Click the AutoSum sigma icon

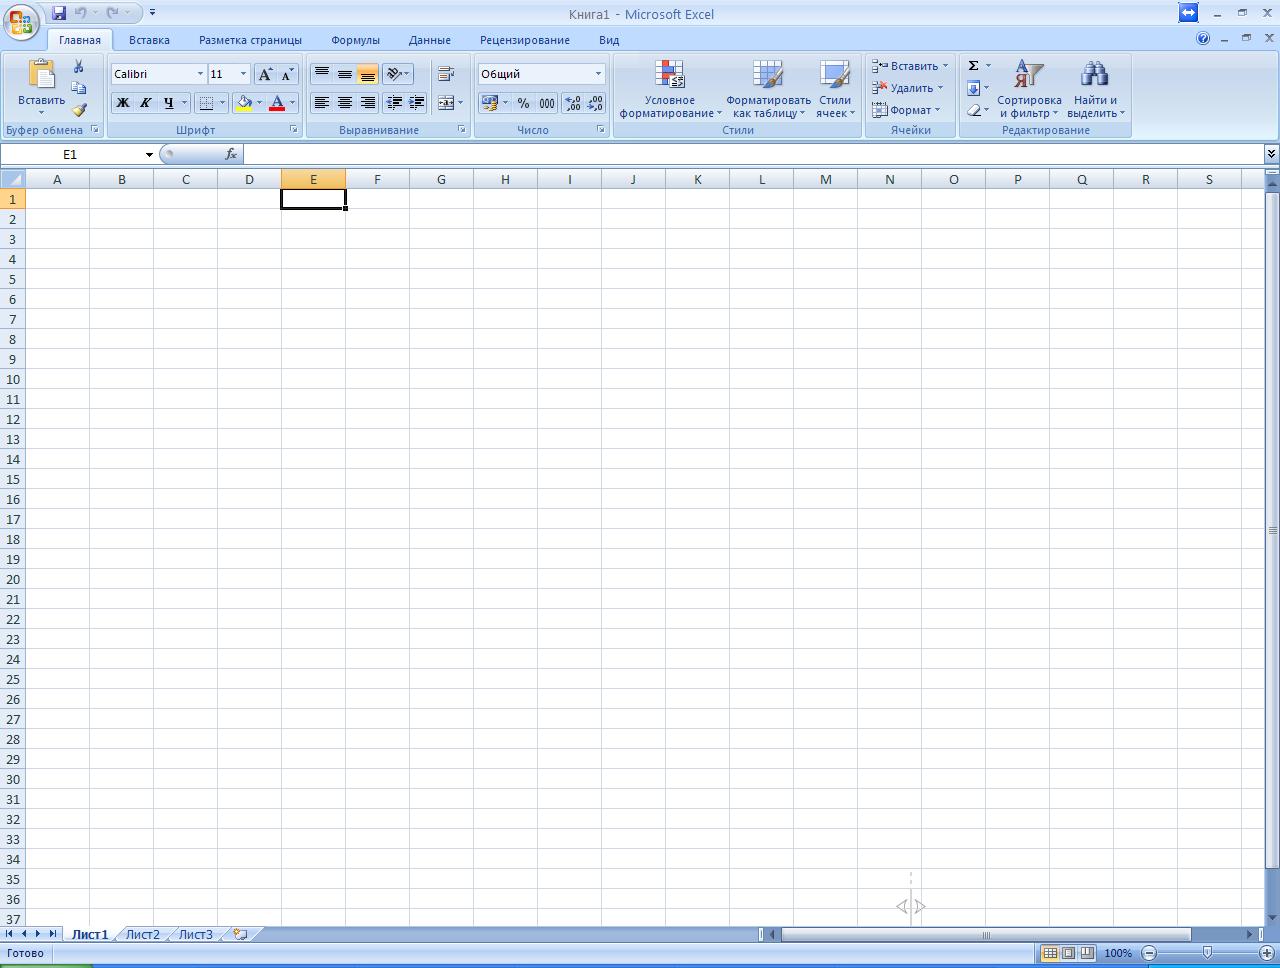(973, 66)
